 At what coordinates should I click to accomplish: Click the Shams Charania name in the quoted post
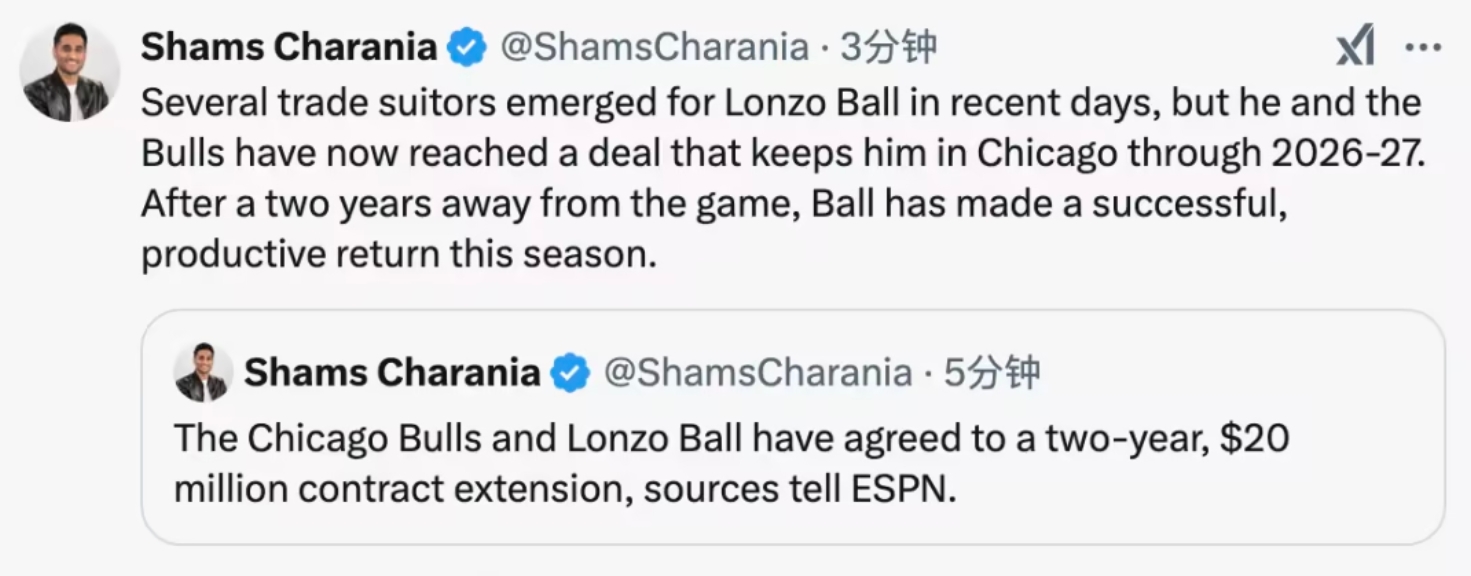tap(392, 373)
